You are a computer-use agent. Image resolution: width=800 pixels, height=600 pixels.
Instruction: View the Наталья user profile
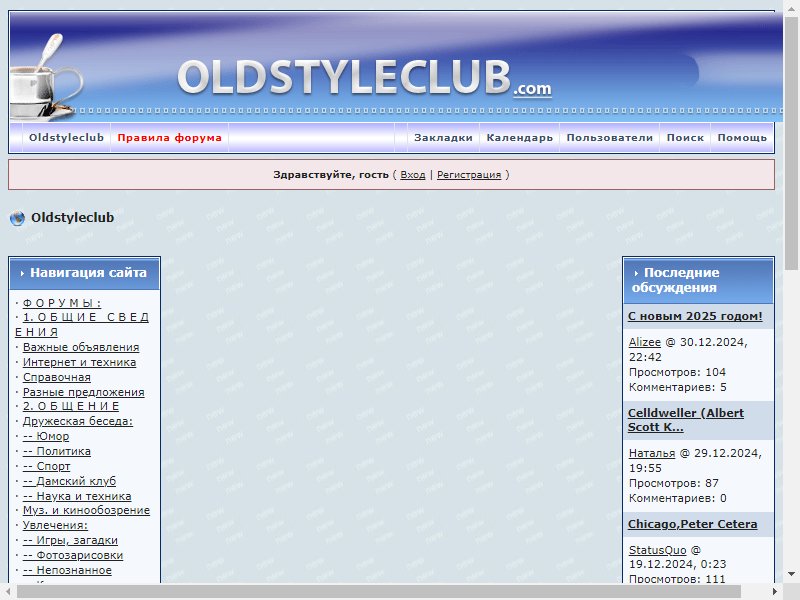click(x=652, y=453)
